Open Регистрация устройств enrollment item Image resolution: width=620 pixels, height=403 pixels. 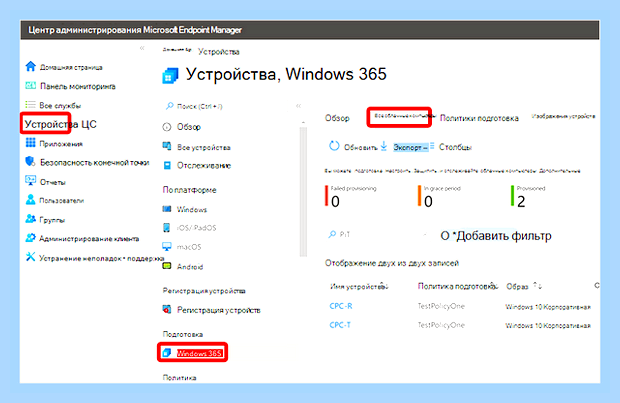click(212, 310)
